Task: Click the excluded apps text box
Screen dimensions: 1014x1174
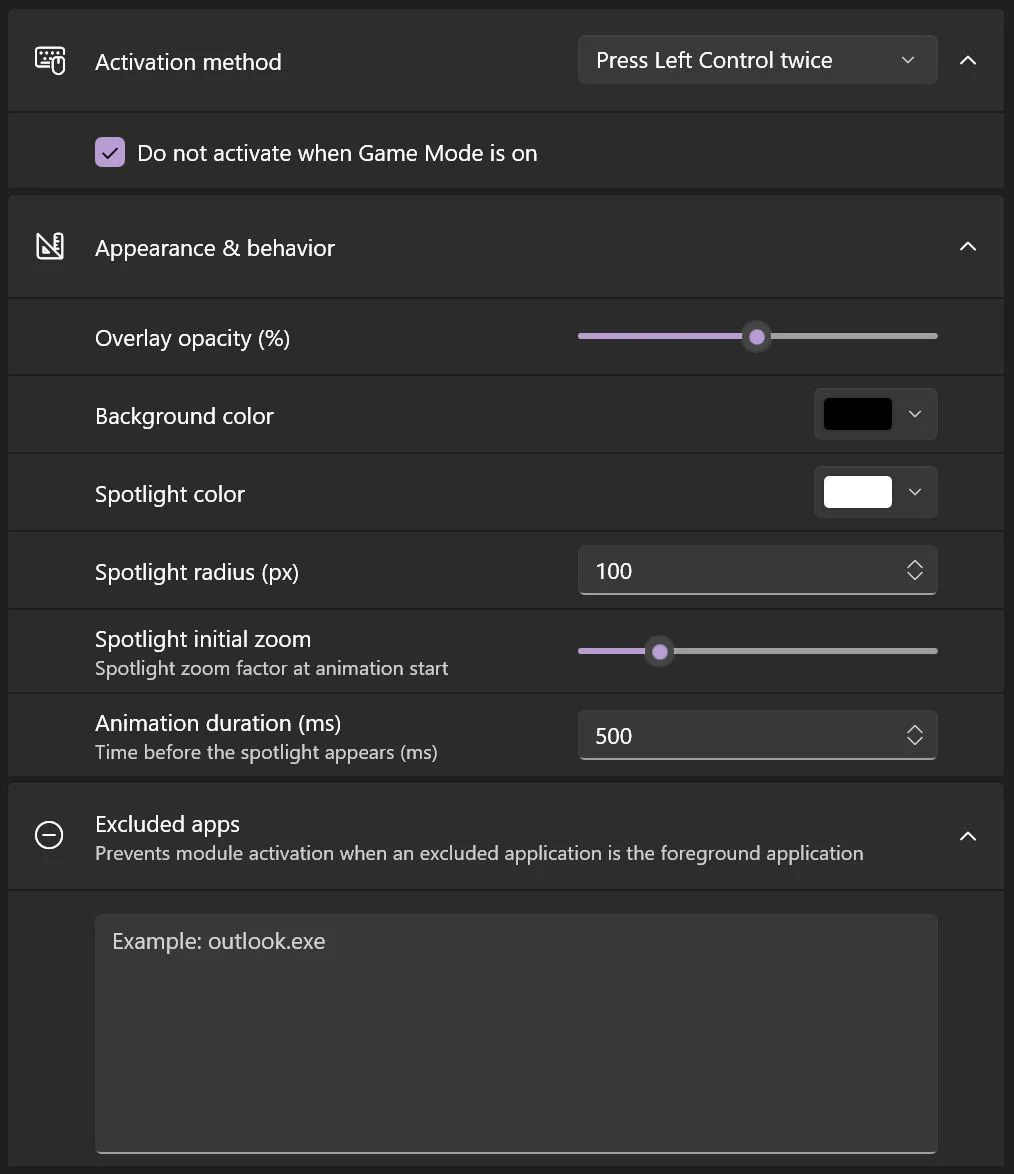Action: coord(516,1033)
